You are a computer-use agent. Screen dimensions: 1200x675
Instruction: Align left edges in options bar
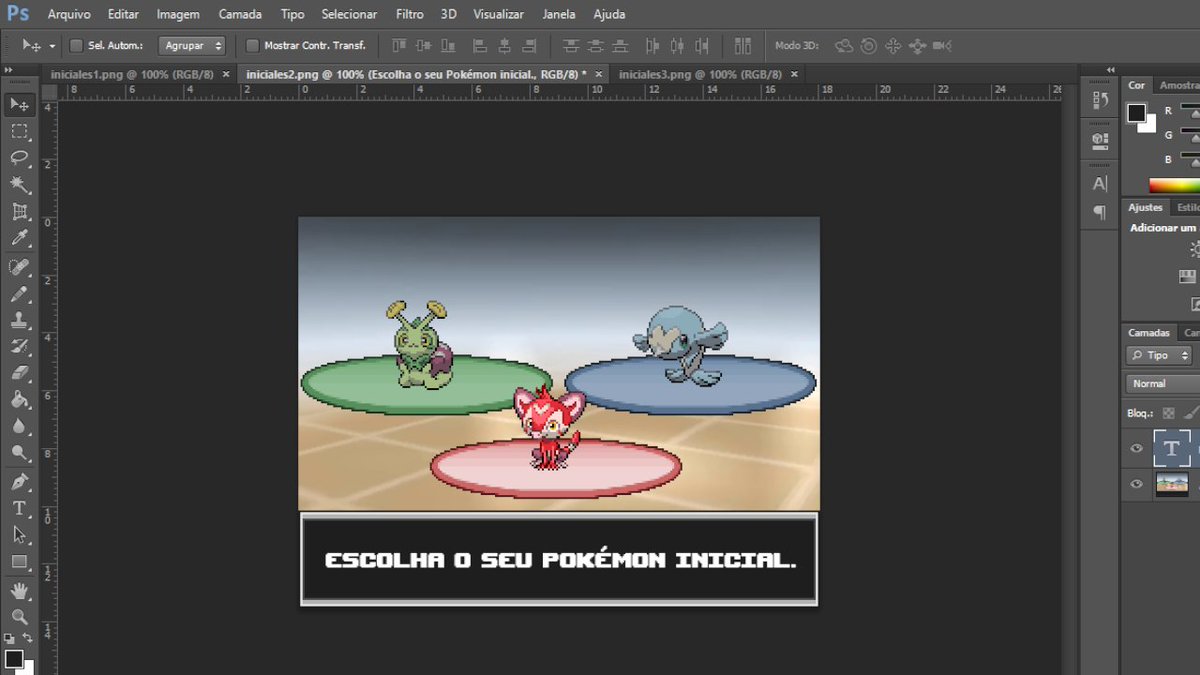pyautogui.click(x=479, y=45)
